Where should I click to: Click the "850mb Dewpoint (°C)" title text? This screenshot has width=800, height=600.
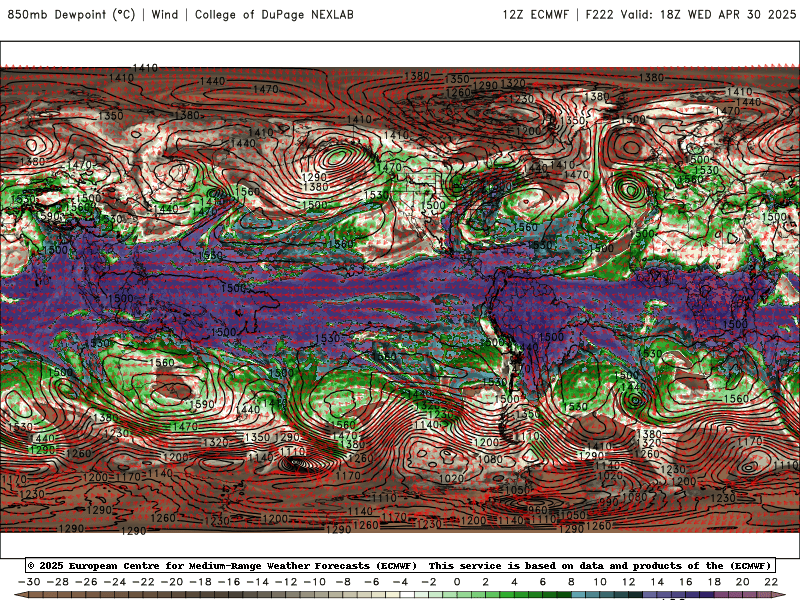pos(71,14)
